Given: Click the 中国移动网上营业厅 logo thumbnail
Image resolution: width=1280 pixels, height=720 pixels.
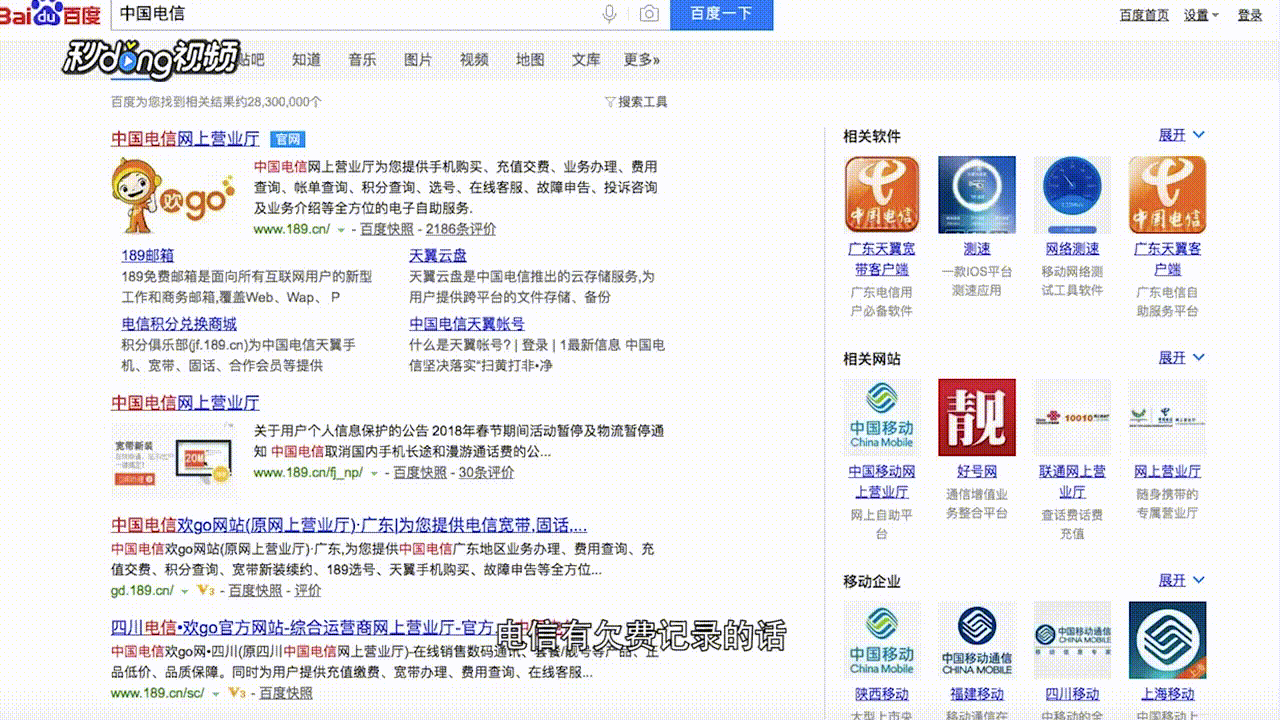Looking at the screenshot, I should pyautogui.click(x=881, y=417).
